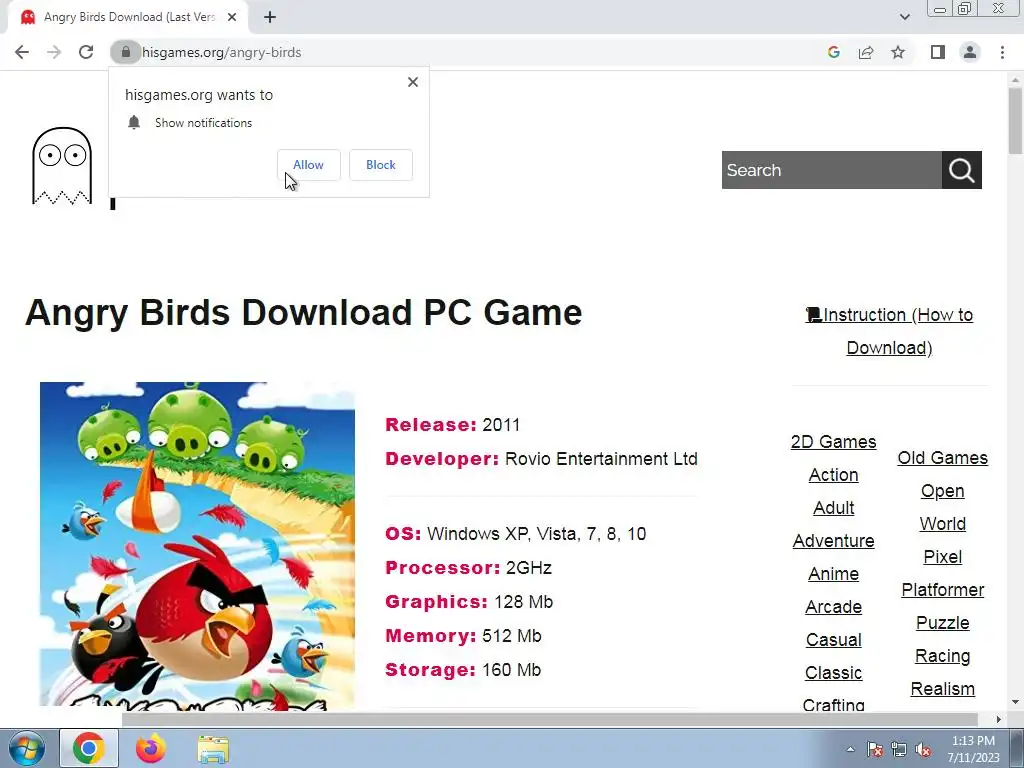1024x768 pixels.
Task: Click the address bar URL text
Action: pyautogui.click(x=221, y=52)
